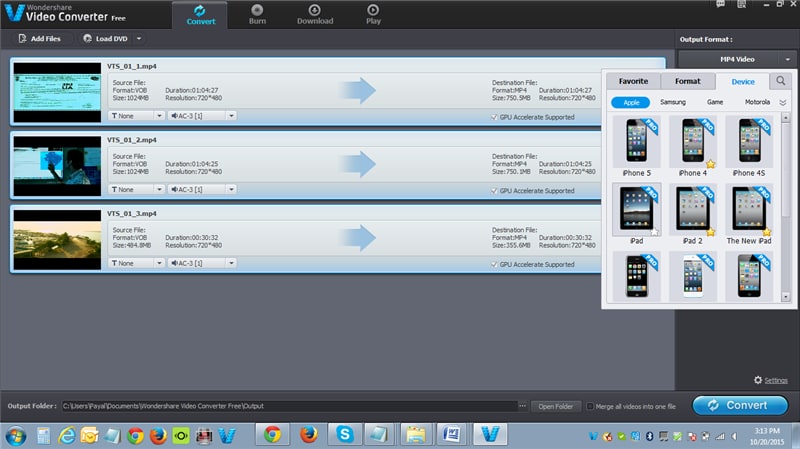The image size is (800, 449).
Task: Select the Convert tab at top
Action: (x=200, y=14)
